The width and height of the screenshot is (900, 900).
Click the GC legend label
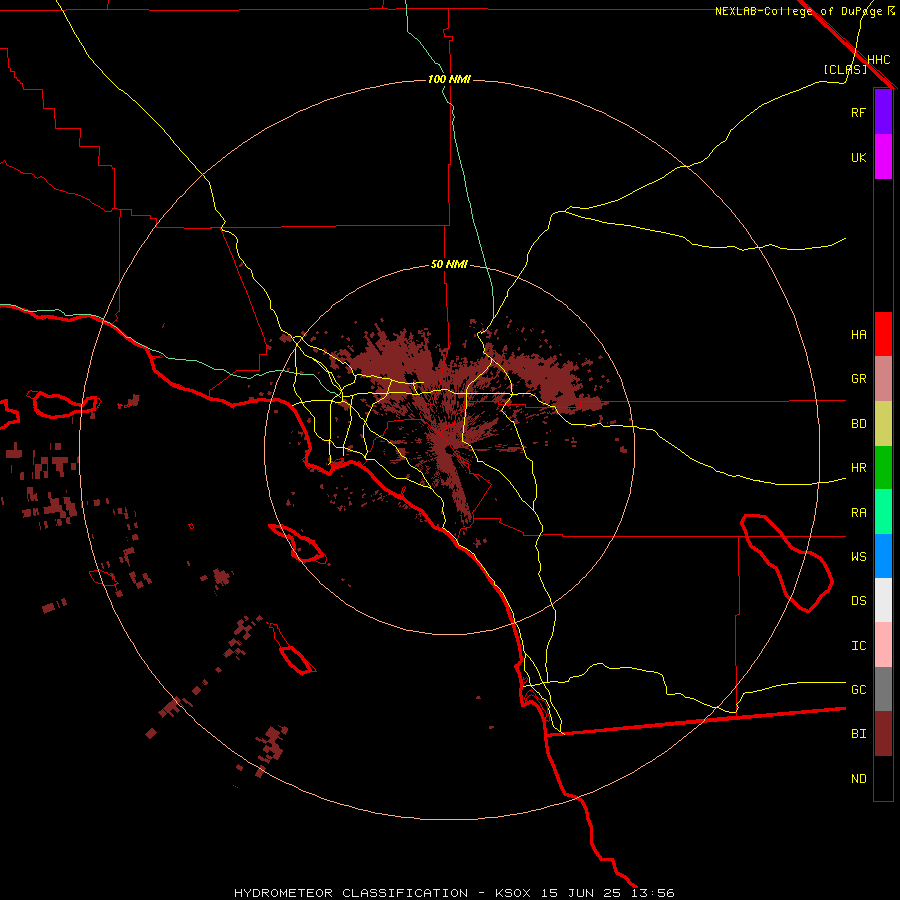point(858,690)
